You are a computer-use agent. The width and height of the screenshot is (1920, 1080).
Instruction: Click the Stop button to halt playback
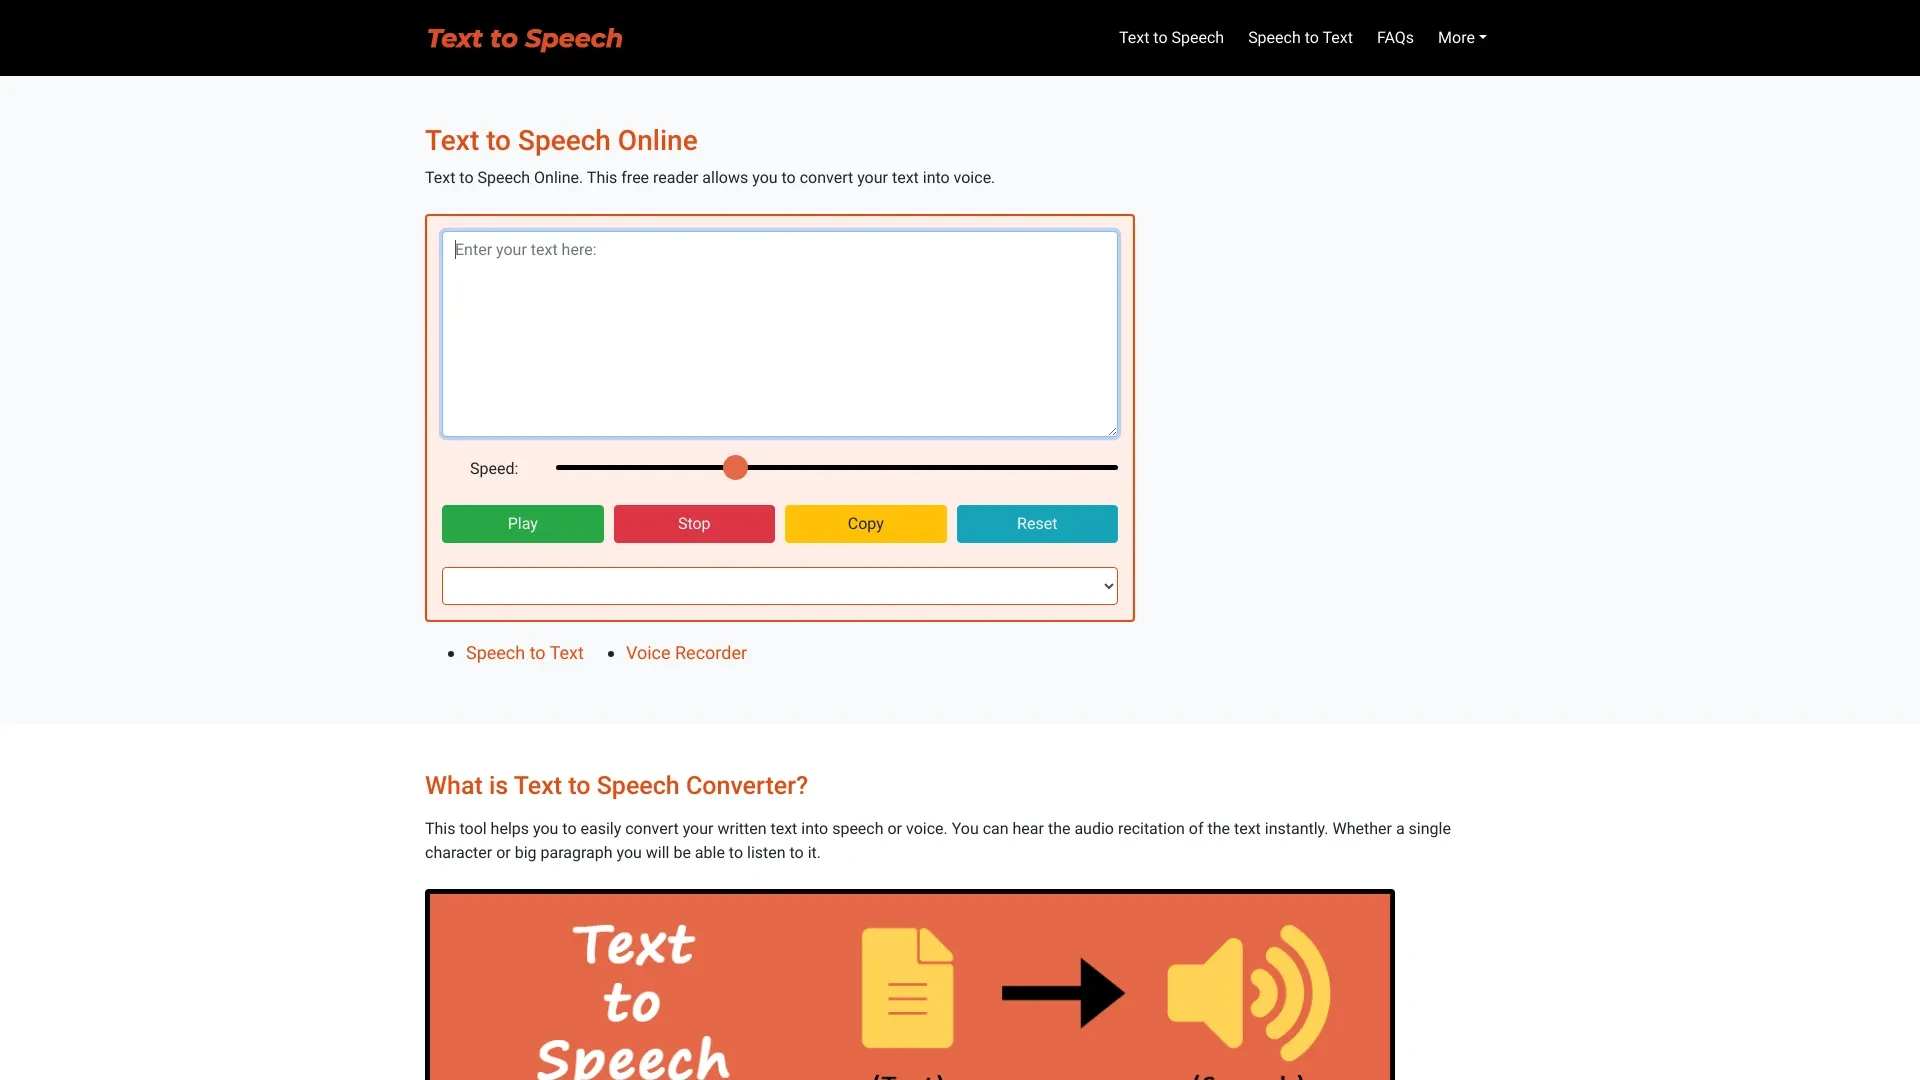pyautogui.click(x=694, y=524)
